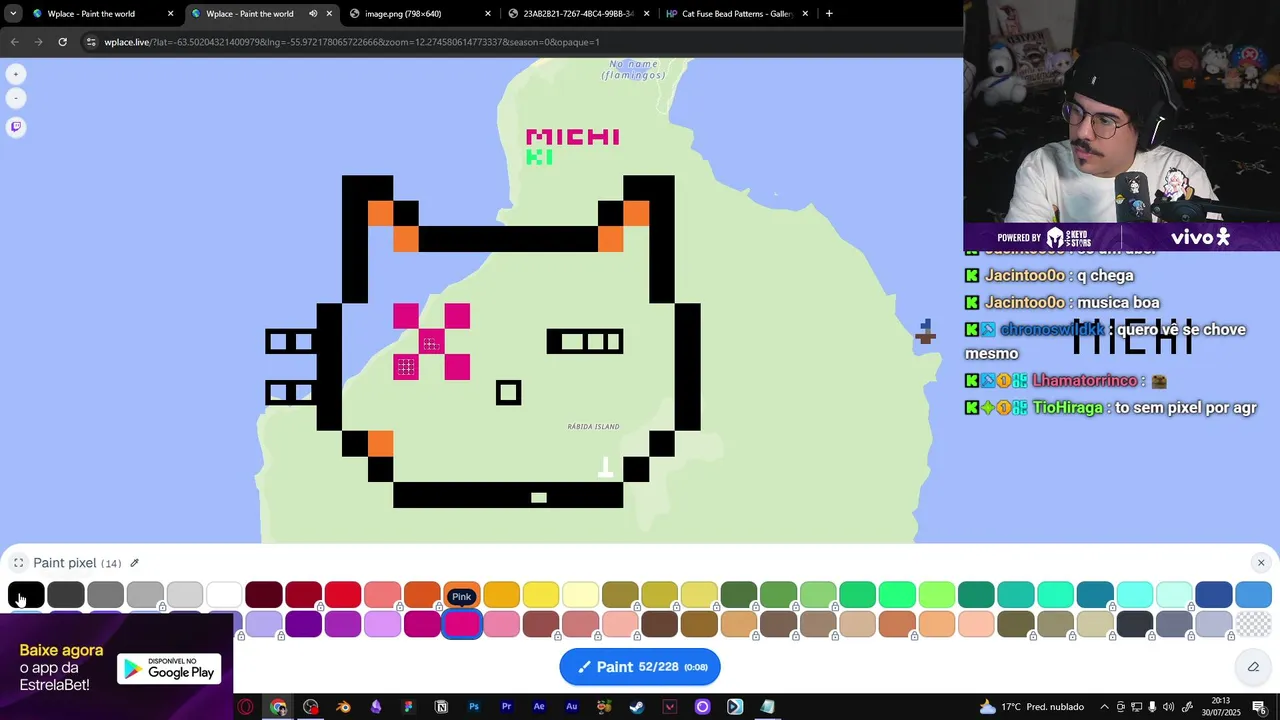Screen dimensions: 1280x720
Task: Select the transparent checkered swatch
Action: (1253, 624)
